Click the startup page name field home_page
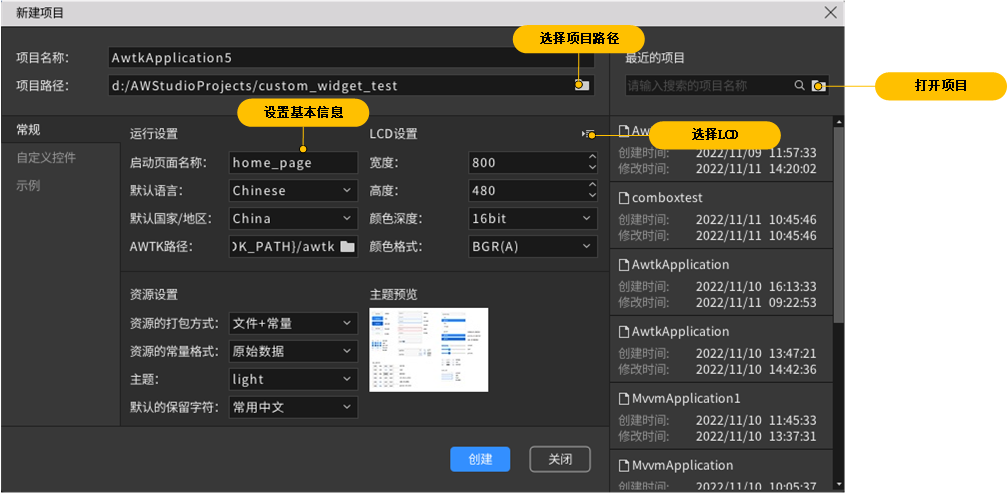Viewport: 1008px width, 493px height. [293, 163]
